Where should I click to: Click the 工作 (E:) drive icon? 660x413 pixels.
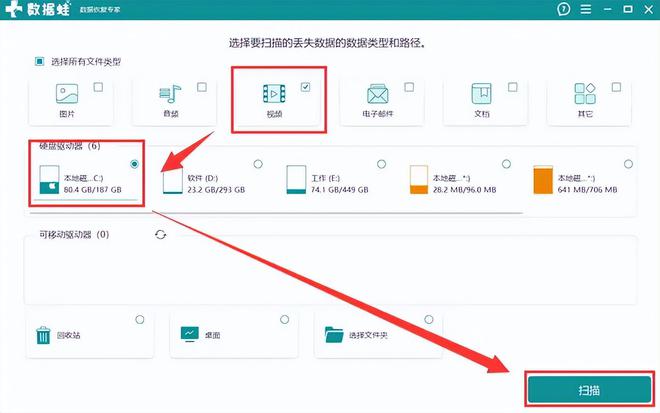tap(296, 180)
